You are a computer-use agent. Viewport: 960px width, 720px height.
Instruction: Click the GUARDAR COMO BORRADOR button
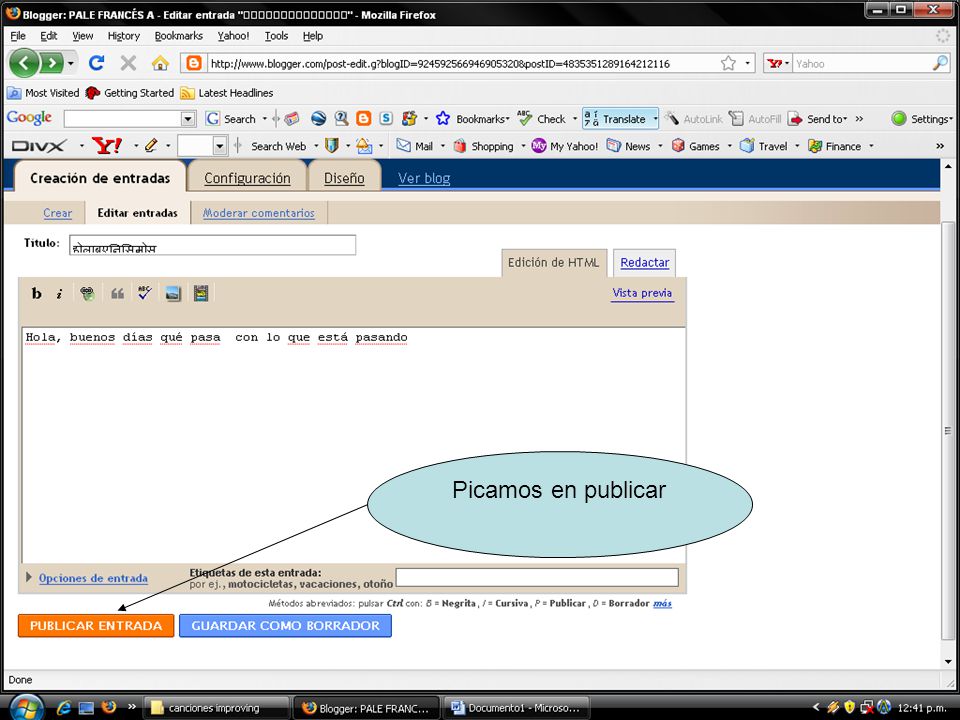[x=285, y=626]
